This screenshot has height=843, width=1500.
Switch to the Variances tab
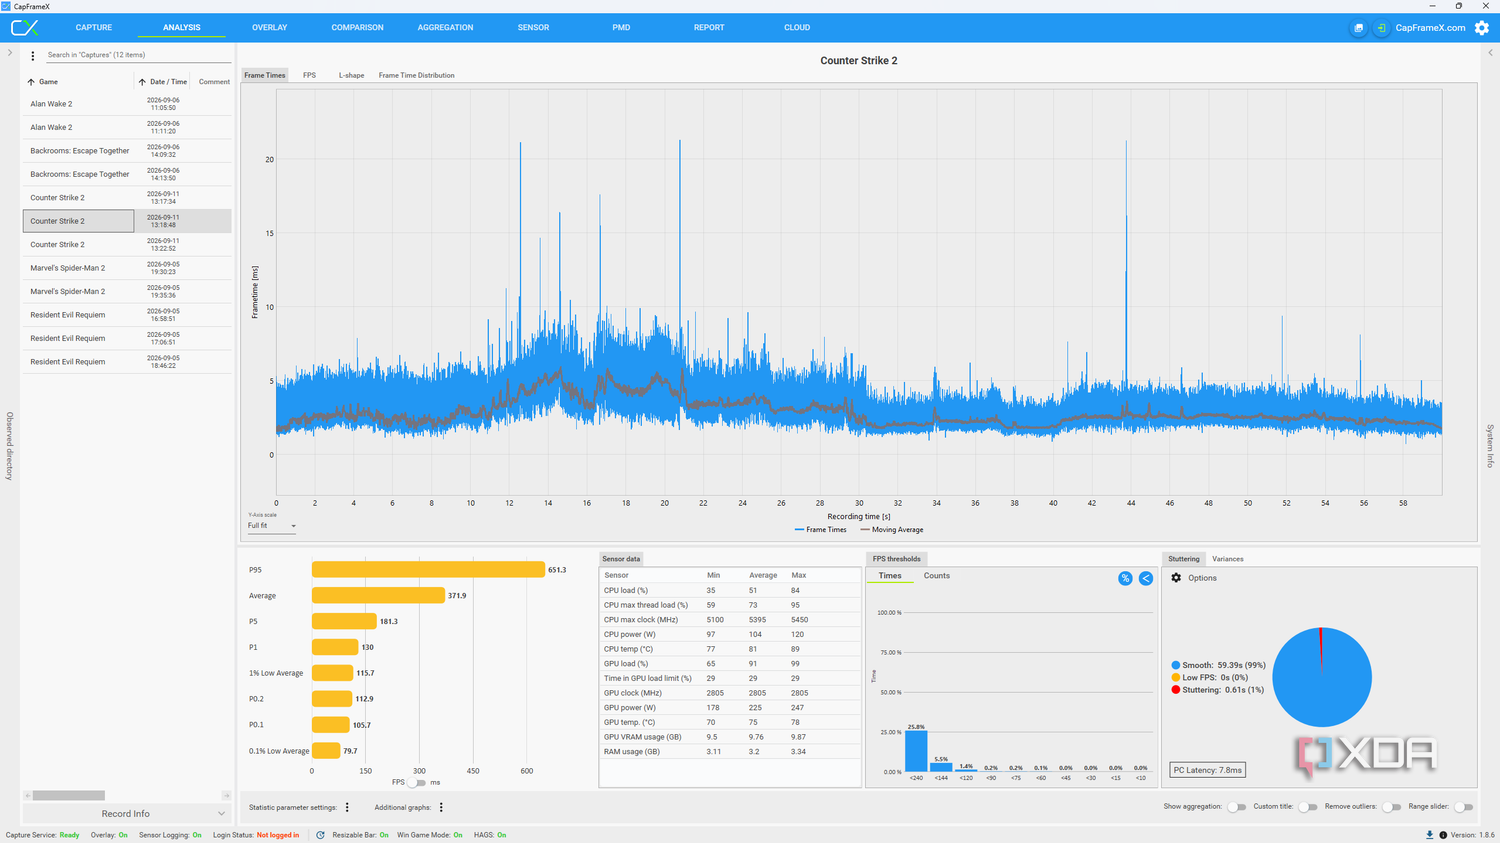tap(1228, 559)
